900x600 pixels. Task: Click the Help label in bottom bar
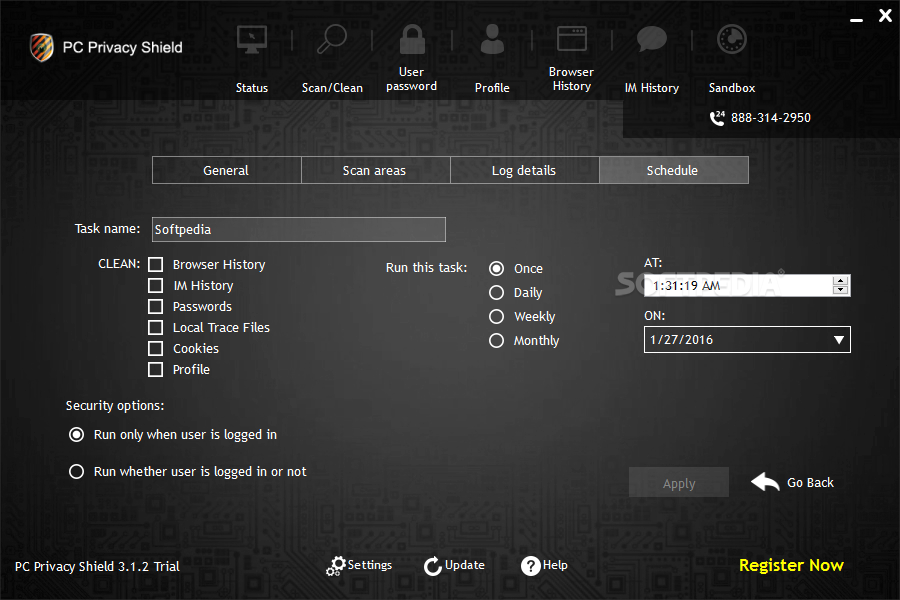coord(555,565)
